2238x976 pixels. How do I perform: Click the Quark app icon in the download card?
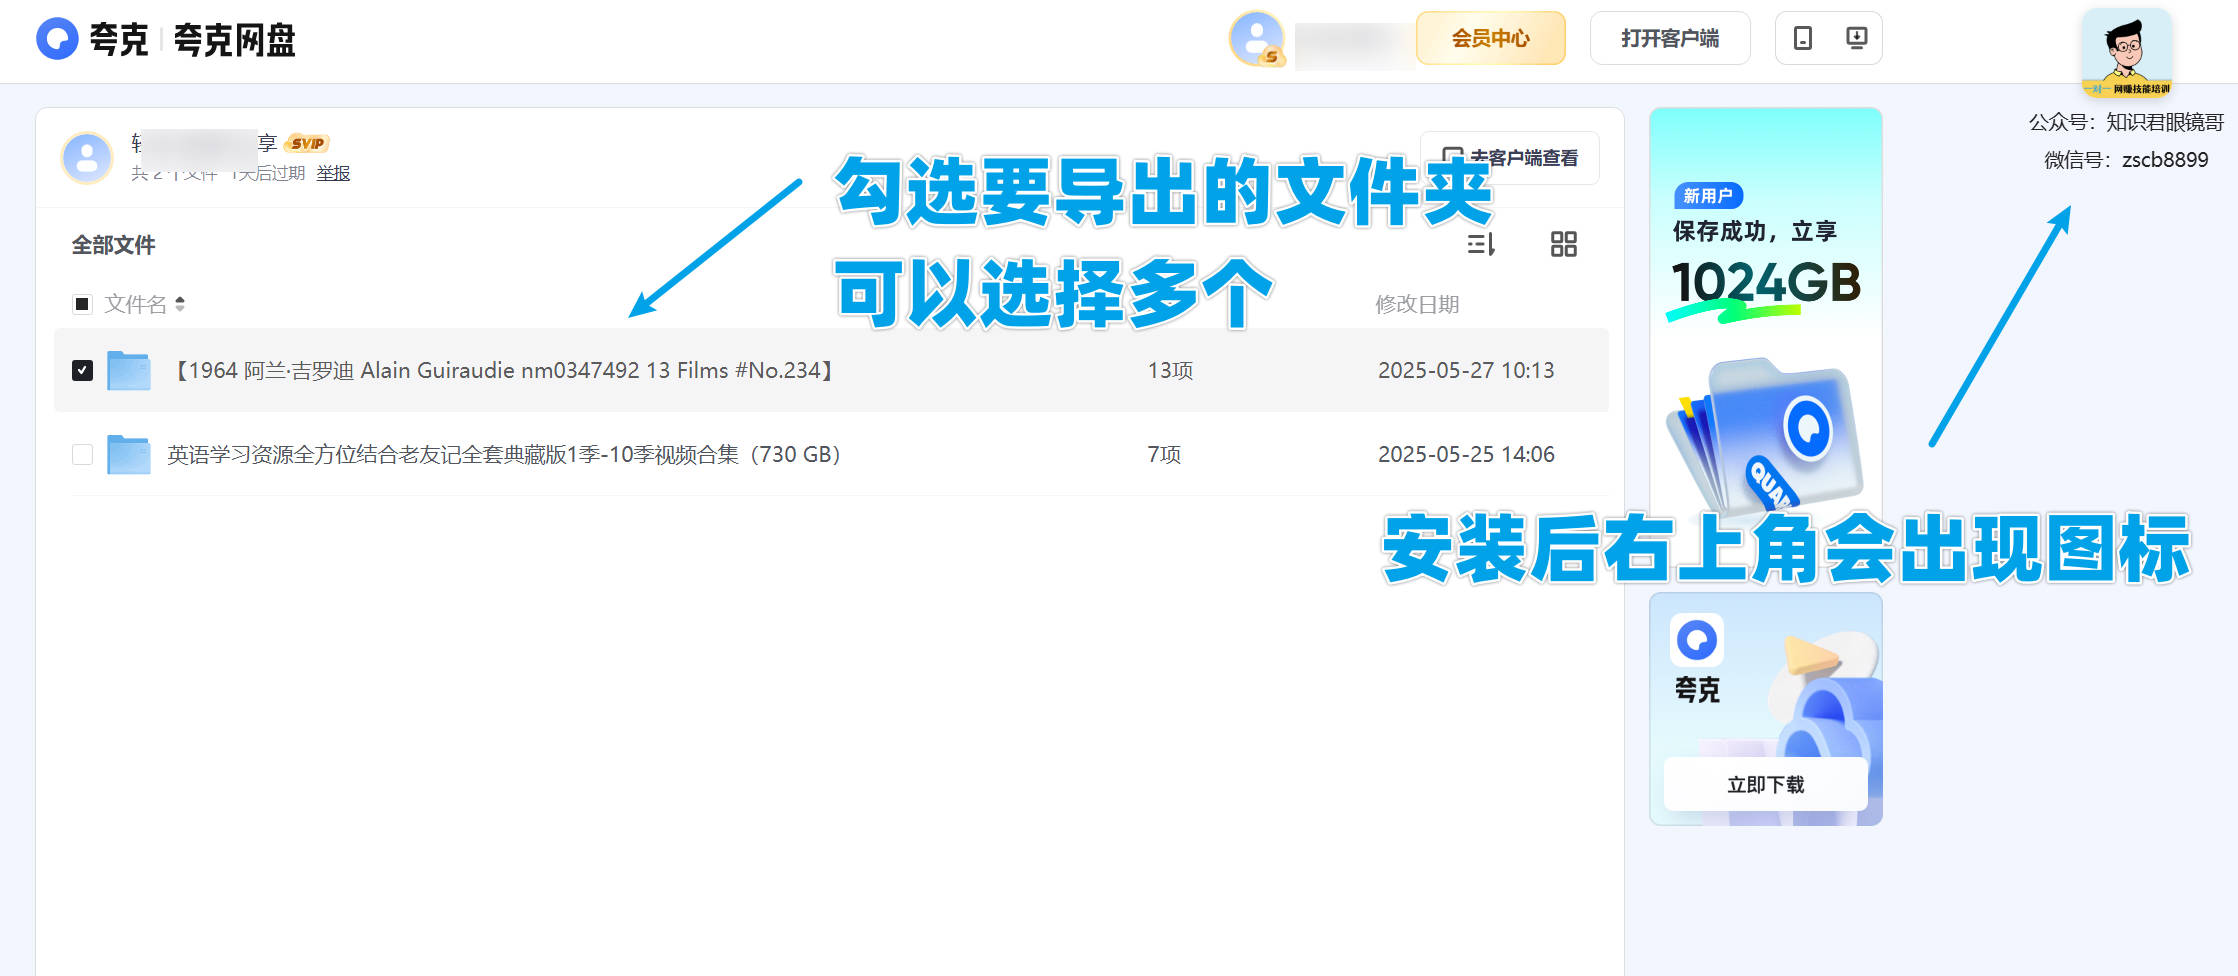[1696, 640]
